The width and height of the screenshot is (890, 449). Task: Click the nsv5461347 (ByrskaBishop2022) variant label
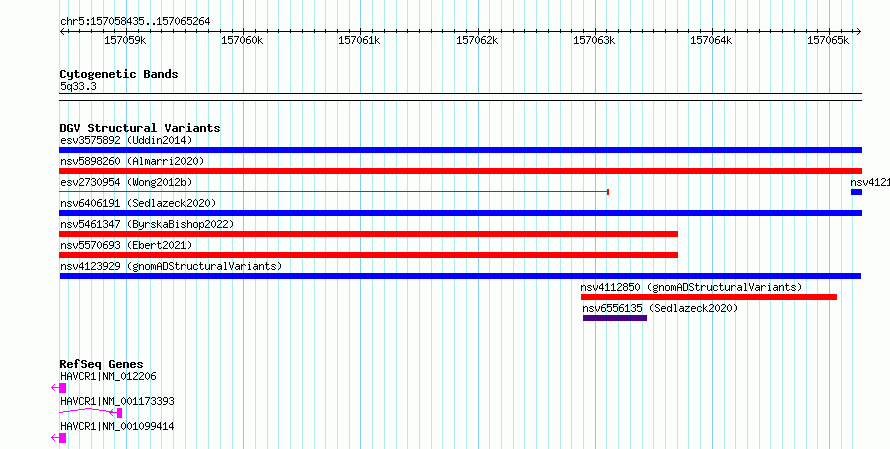[146, 224]
